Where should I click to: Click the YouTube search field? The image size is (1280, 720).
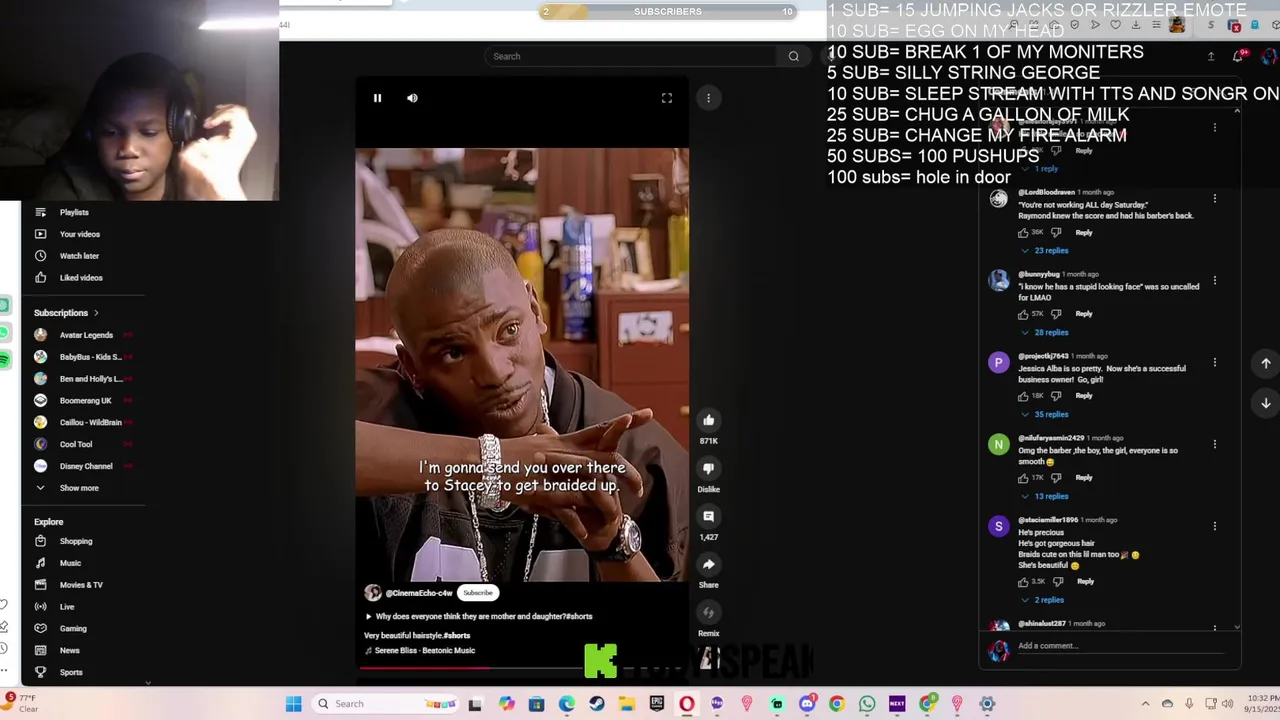click(630, 56)
